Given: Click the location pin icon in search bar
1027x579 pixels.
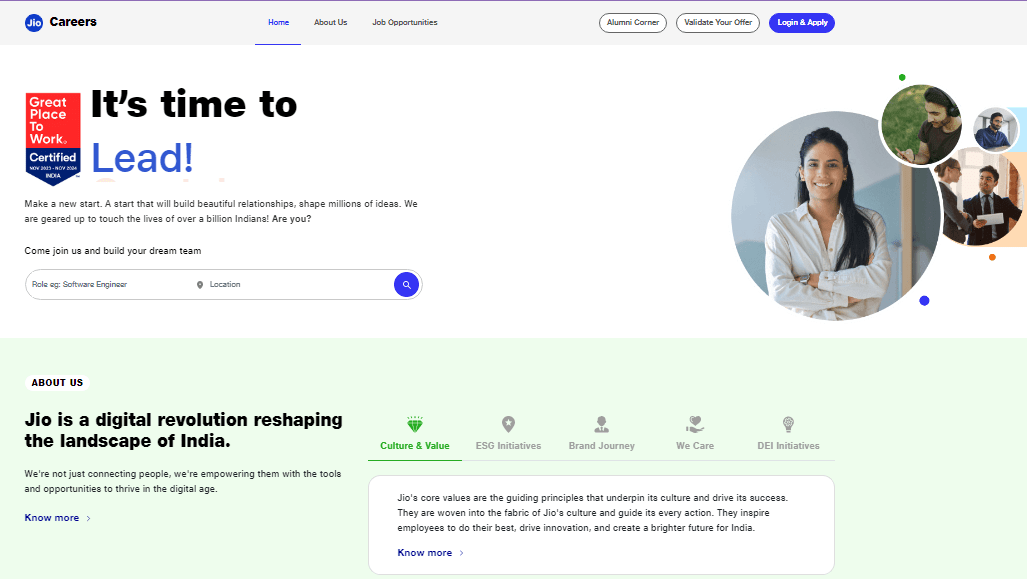Looking at the screenshot, I should [201, 284].
